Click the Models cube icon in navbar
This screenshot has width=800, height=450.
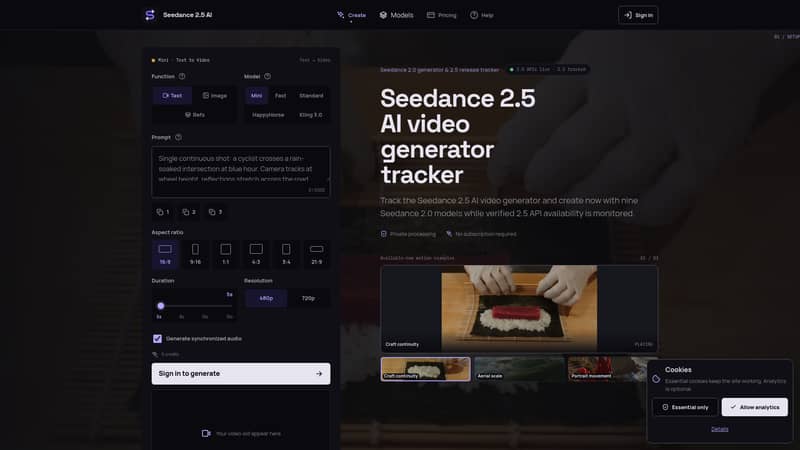tap(383, 15)
